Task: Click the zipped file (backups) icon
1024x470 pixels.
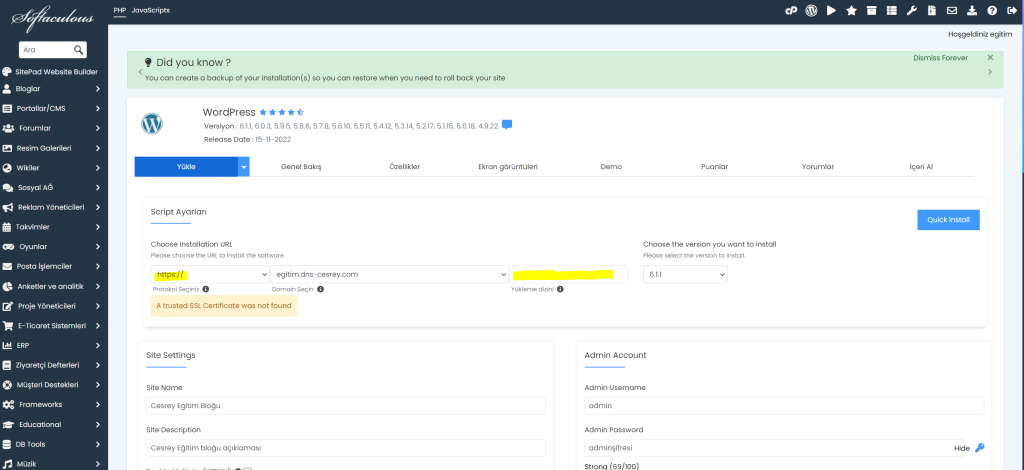Action: 932,10
